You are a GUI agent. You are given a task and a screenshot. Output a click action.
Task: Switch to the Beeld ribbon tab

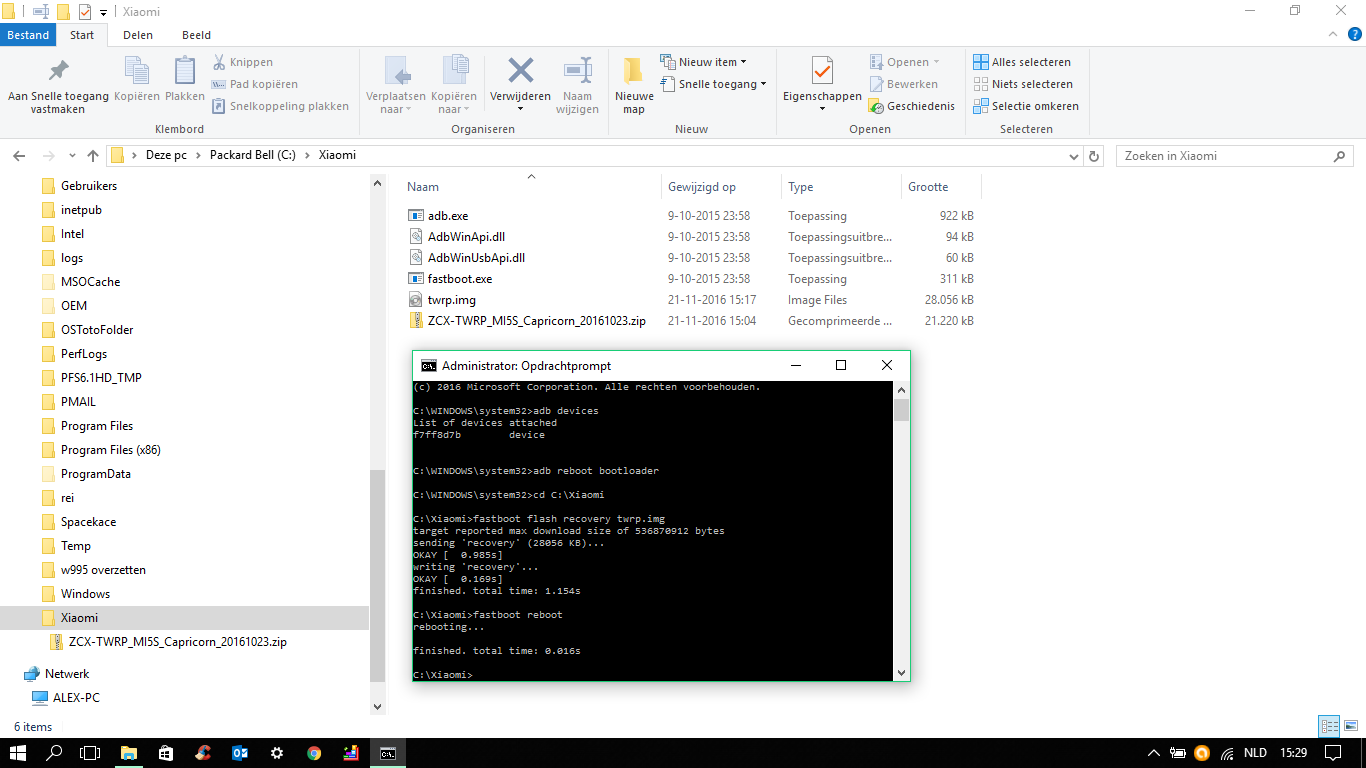pos(196,35)
